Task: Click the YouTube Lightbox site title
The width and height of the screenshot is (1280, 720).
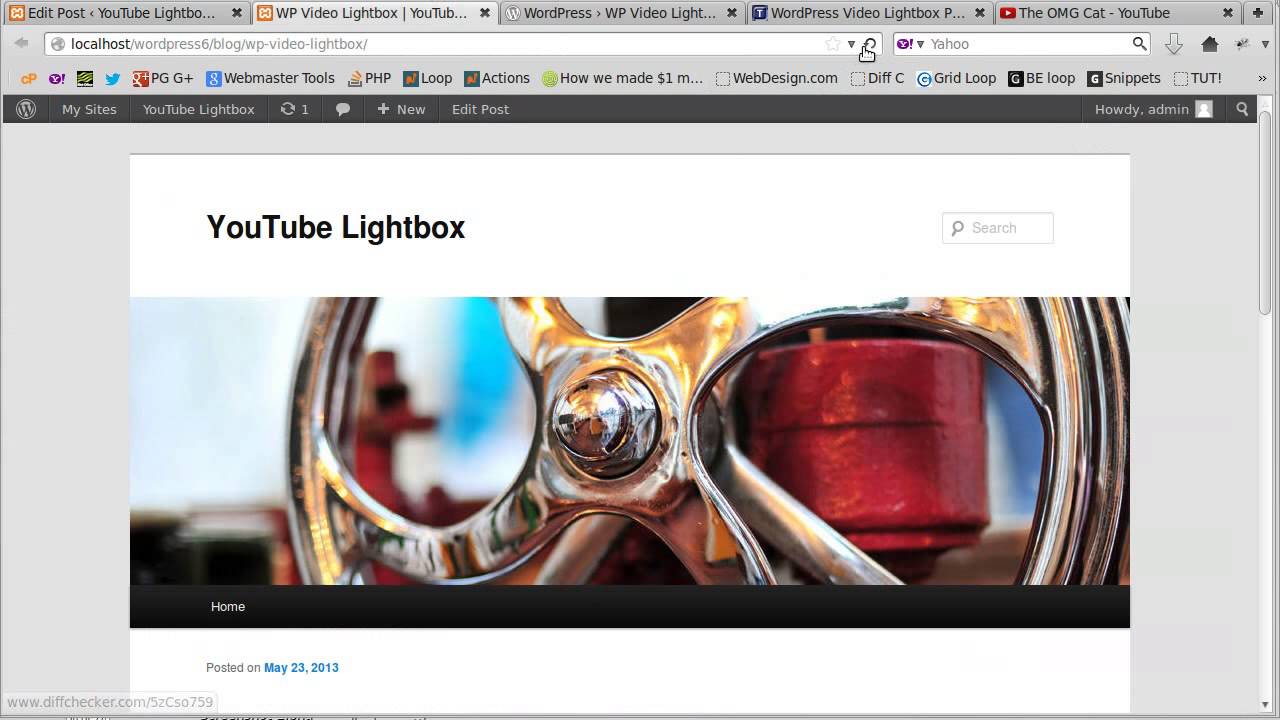Action: pyautogui.click(x=335, y=227)
